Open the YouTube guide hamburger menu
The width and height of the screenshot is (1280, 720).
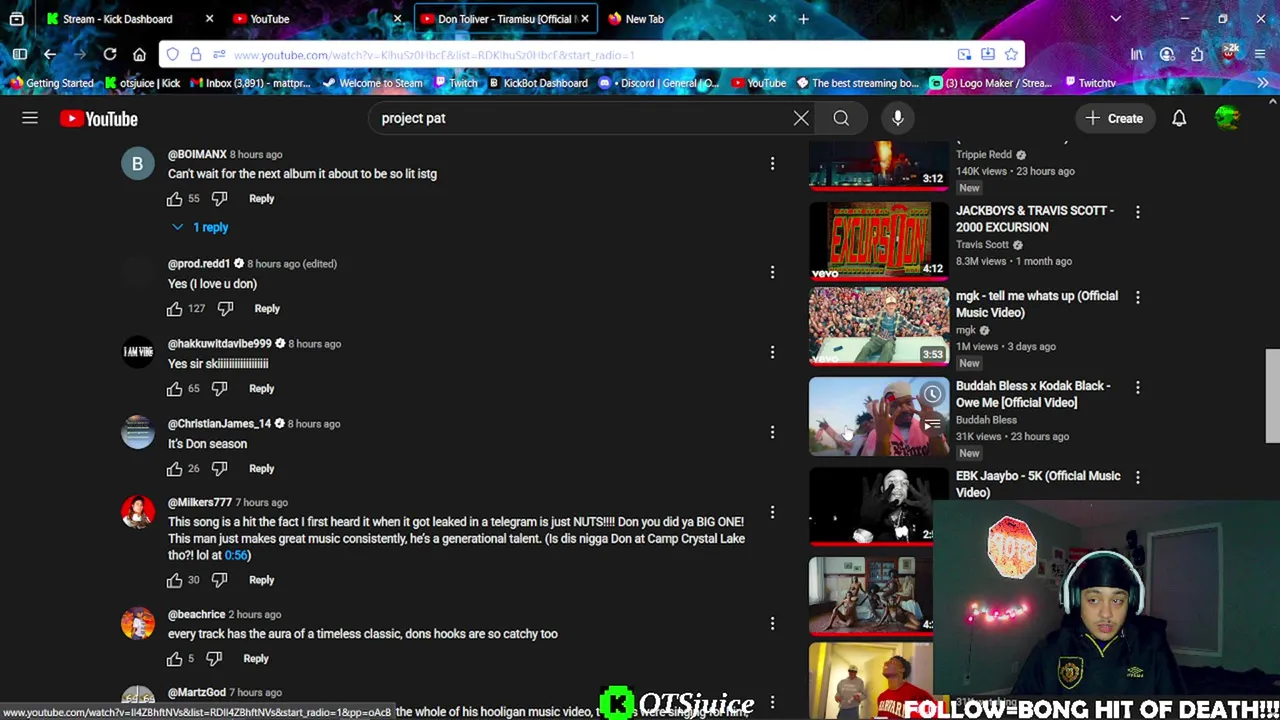tap(30, 118)
